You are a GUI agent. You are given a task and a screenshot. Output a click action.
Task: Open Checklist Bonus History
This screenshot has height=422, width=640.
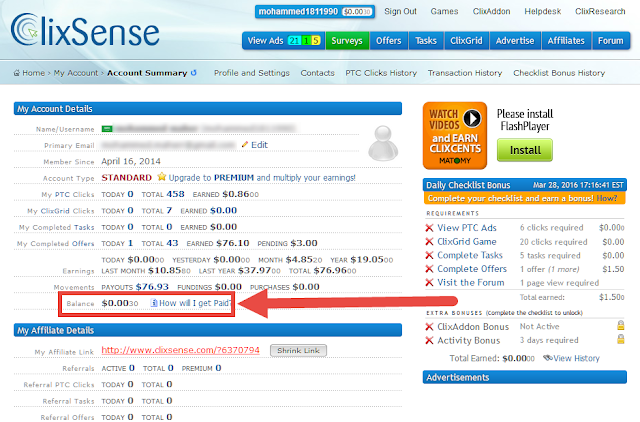pos(559,73)
